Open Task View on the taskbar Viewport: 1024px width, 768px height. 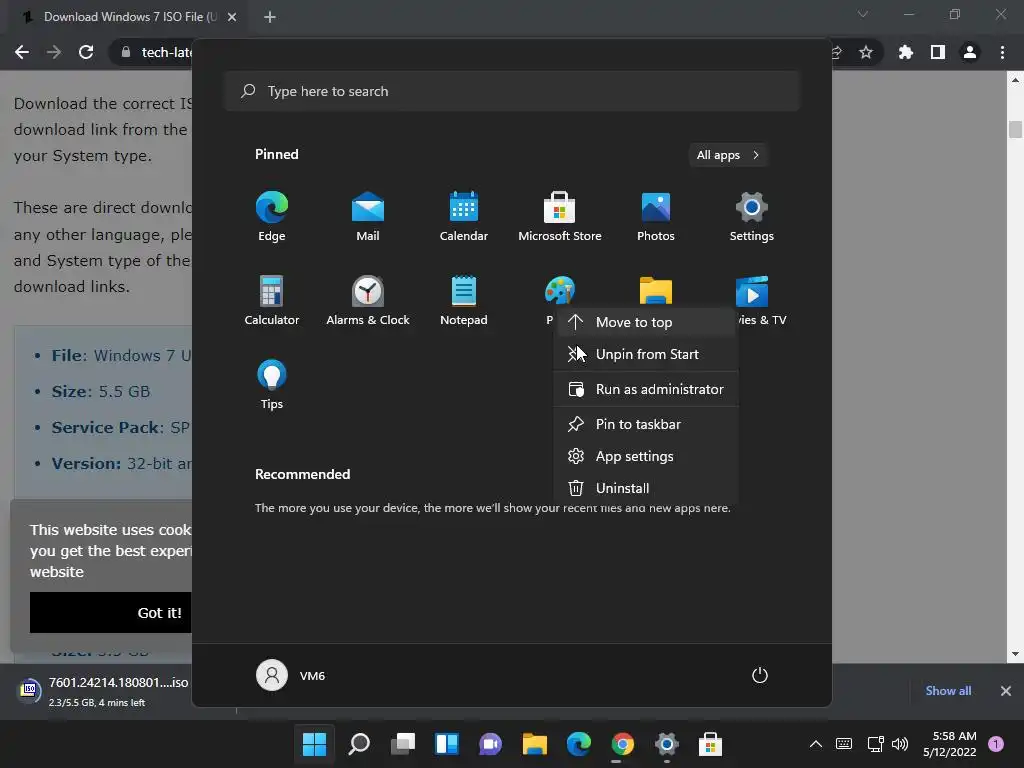[x=403, y=744]
